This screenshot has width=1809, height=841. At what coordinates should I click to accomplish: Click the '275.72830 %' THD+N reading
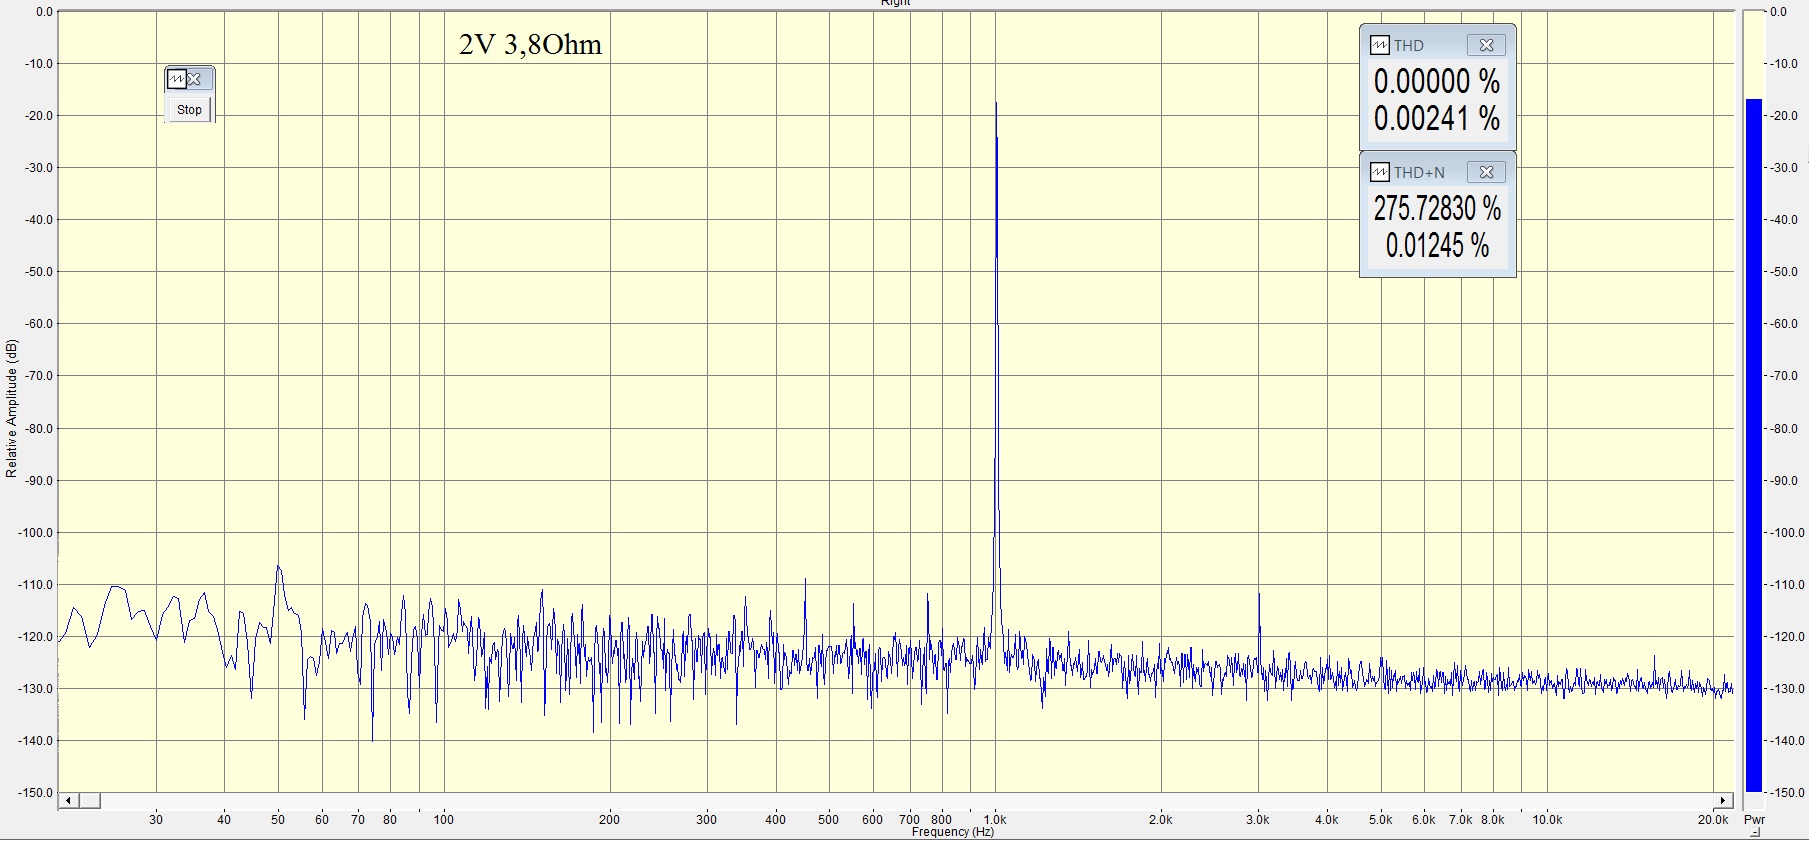pos(1437,208)
